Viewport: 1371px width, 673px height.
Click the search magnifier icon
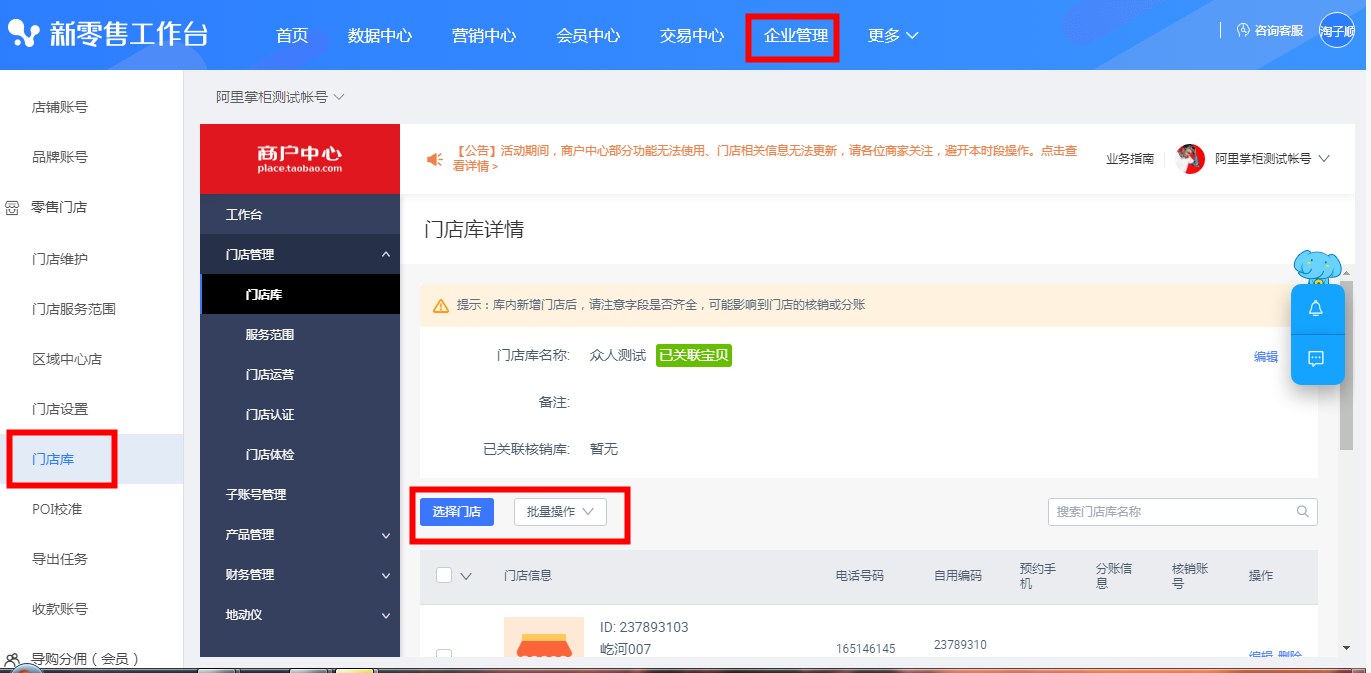click(x=1303, y=511)
